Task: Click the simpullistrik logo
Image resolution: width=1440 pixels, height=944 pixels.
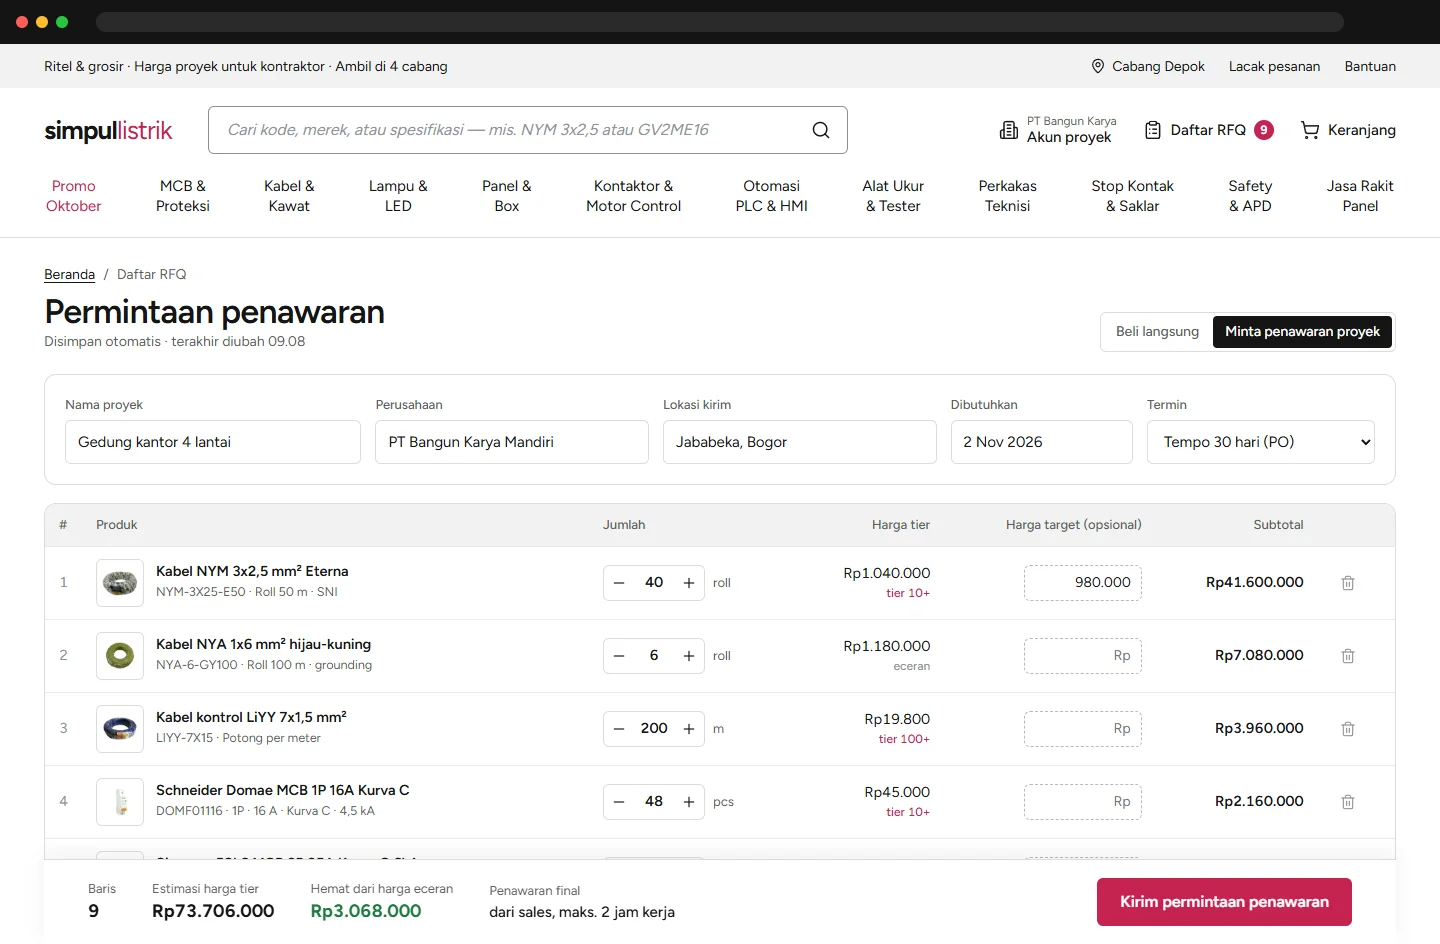Action: point(108,131)
